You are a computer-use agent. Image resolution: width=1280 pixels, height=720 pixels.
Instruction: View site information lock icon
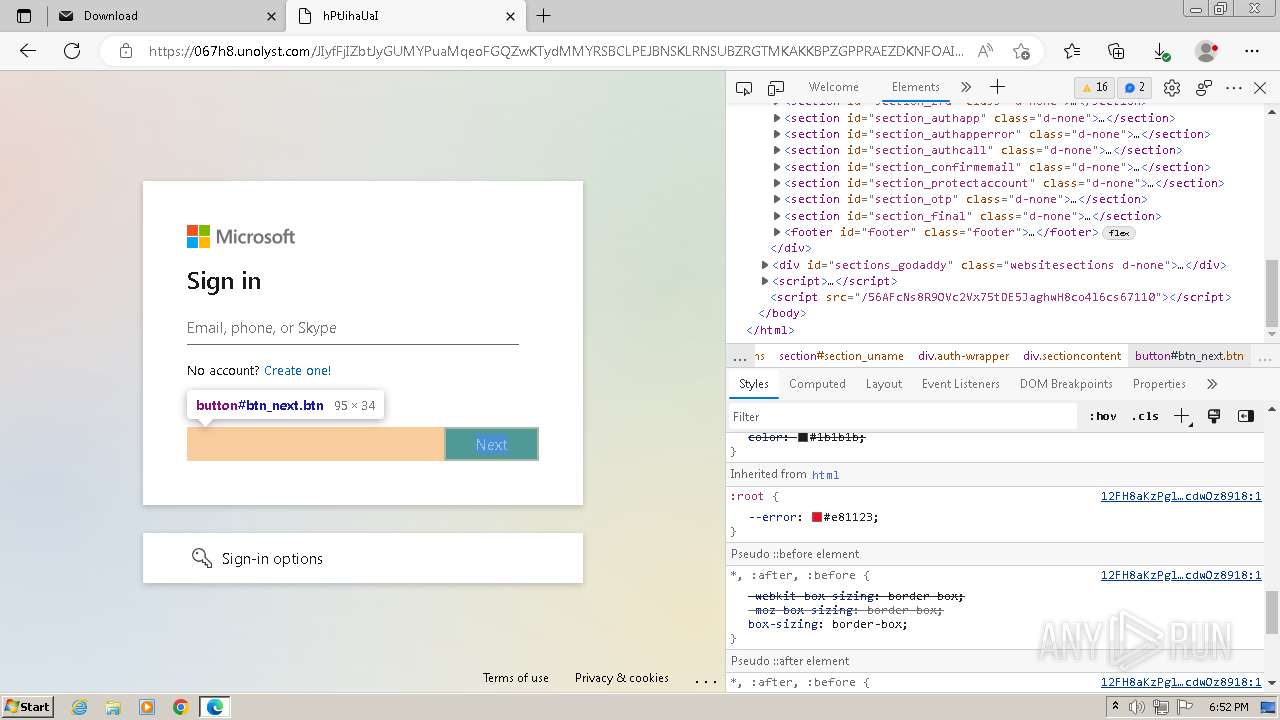(125, 51)
